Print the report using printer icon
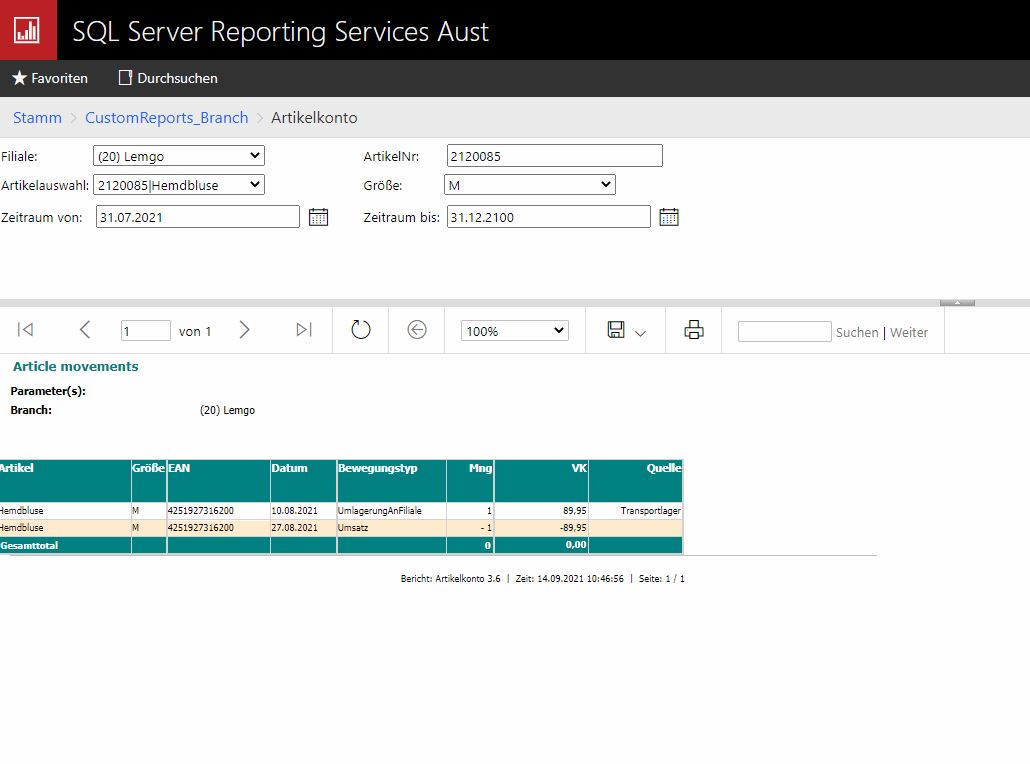The image size is (1030, 764). tap(694, 330)
